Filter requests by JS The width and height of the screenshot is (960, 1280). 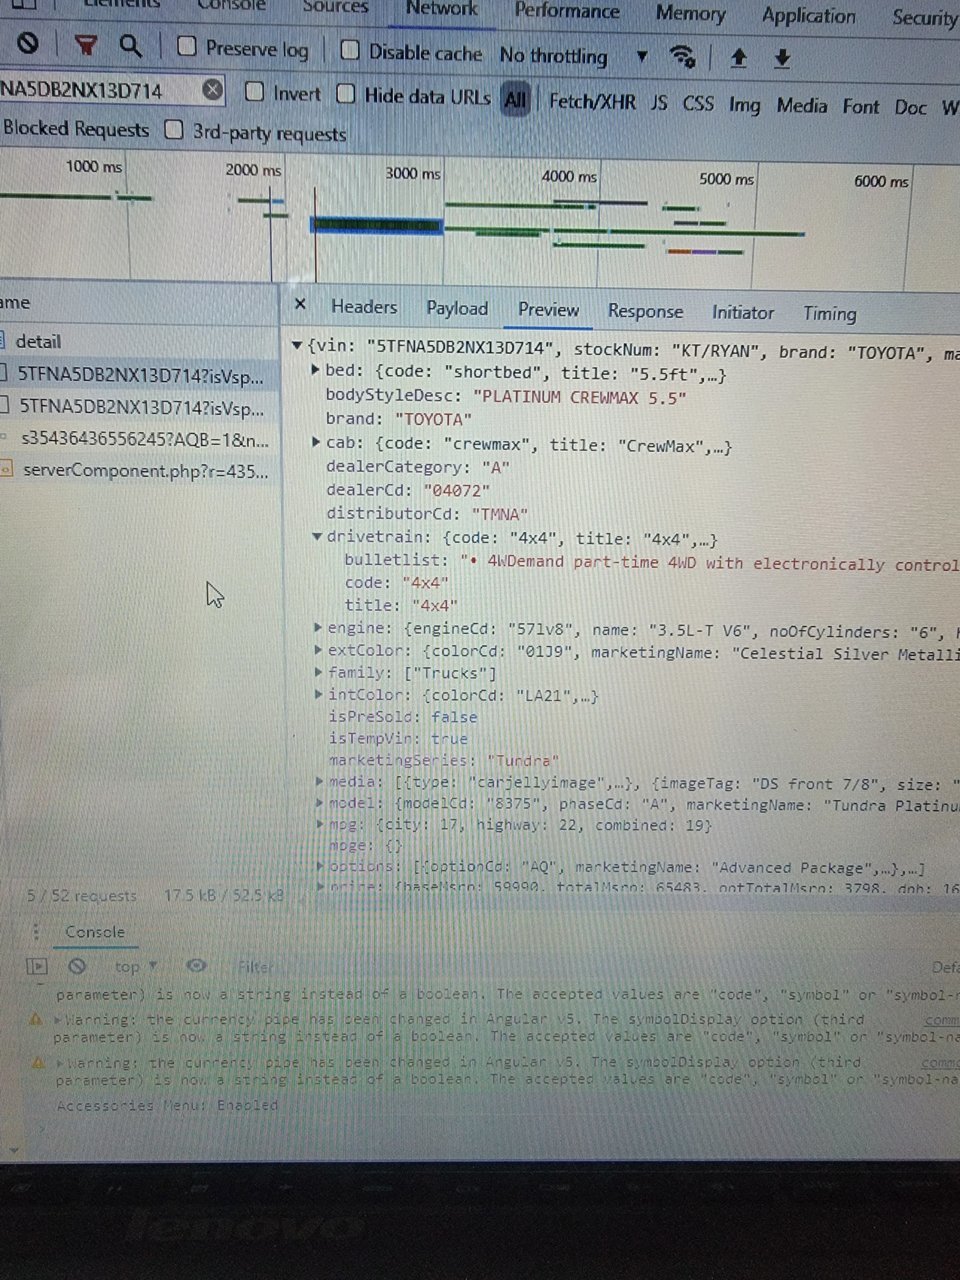[x=659, y=102]
